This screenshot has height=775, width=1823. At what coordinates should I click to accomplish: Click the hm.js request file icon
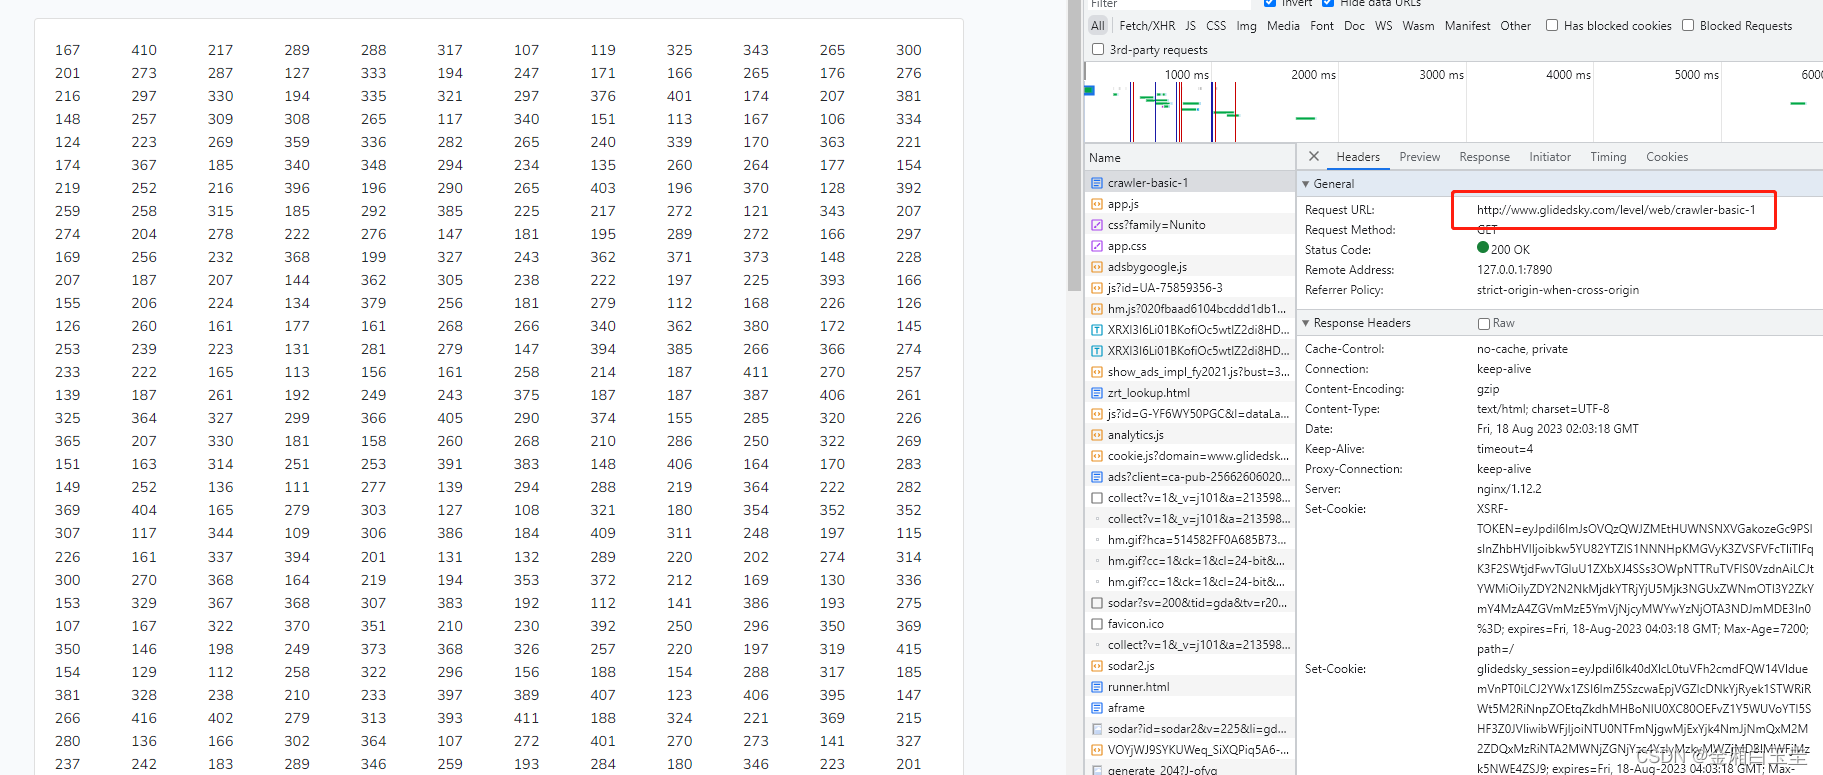[x=1097, y=309]
